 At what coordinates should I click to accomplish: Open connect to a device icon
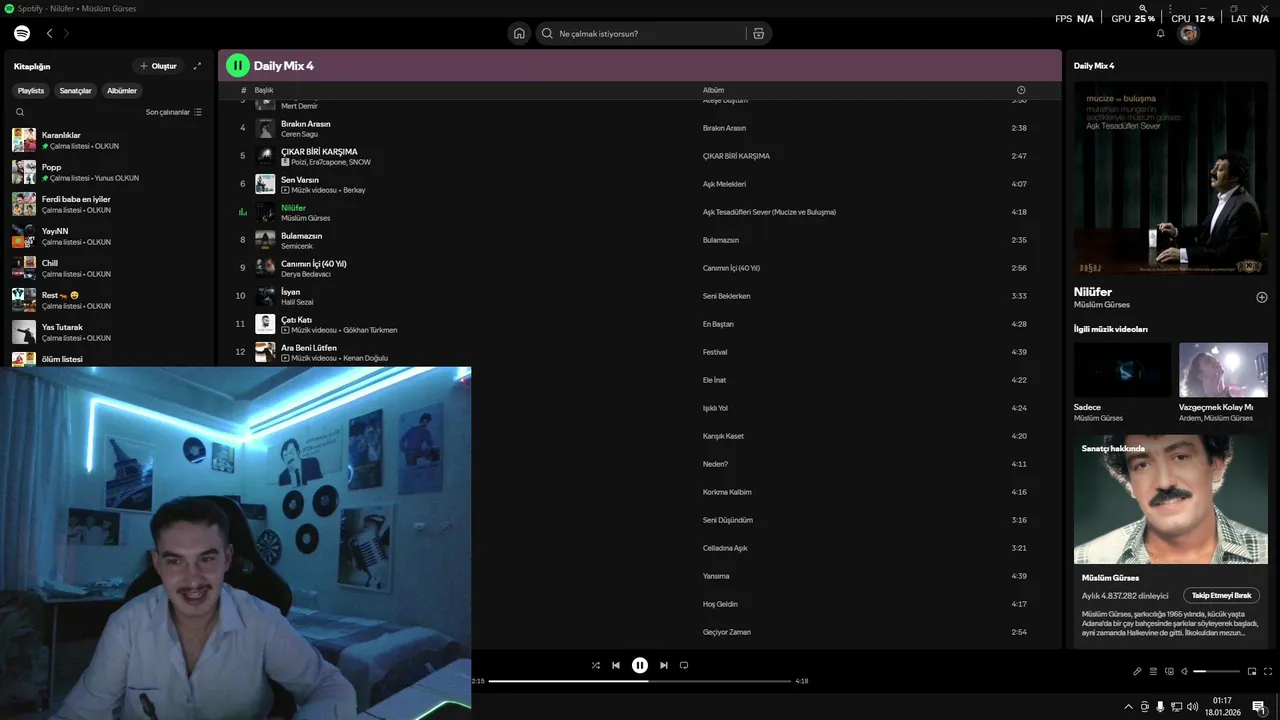point(1169,671)
